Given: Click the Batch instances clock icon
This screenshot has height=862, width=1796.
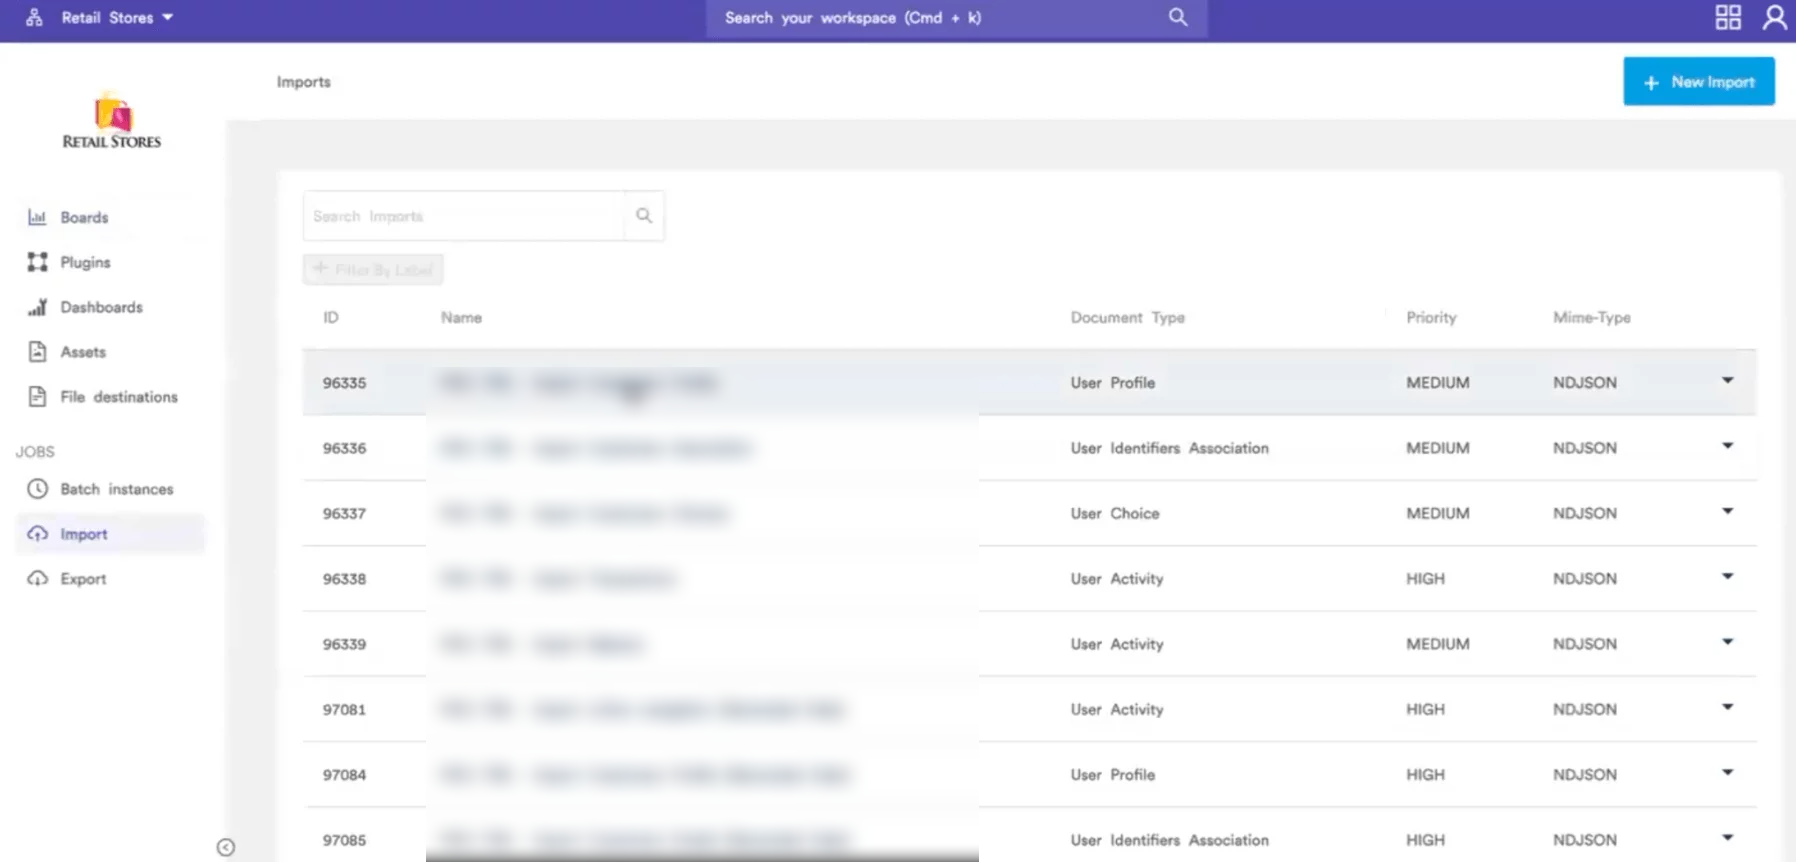Looking at the screenshot, I should 37,489.
